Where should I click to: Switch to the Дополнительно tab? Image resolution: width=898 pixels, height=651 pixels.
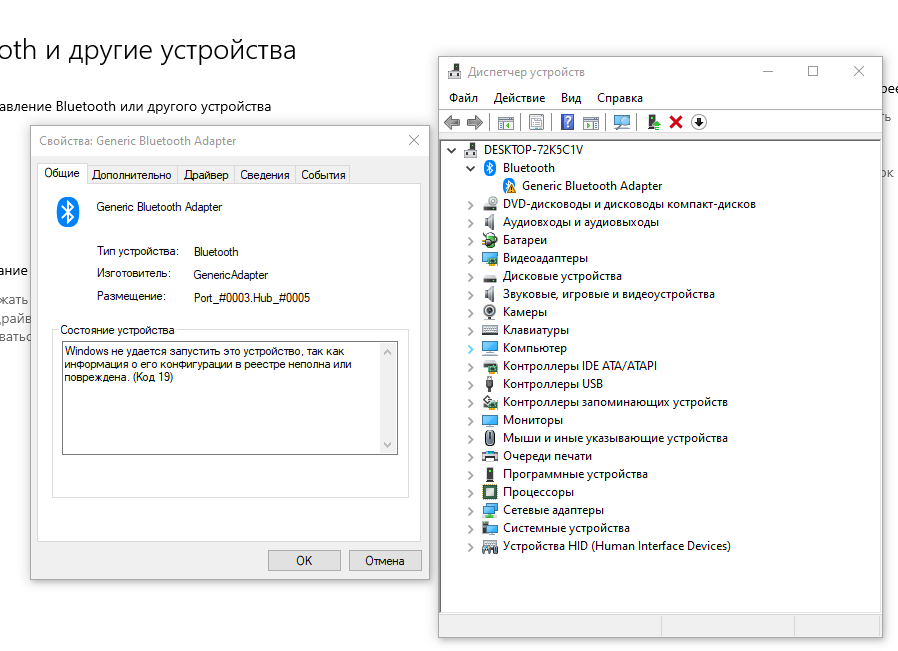(132, 175)
